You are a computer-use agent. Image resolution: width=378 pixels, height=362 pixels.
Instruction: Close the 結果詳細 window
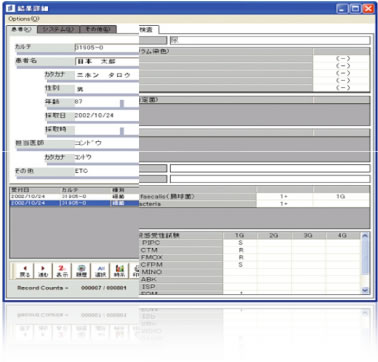368,8
